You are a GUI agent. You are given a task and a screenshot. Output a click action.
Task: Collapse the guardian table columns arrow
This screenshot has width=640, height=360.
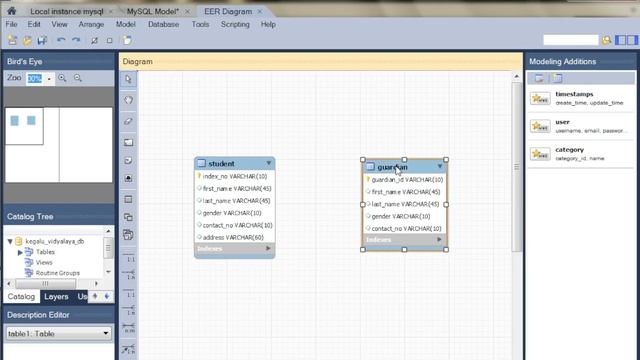point(440,166)
